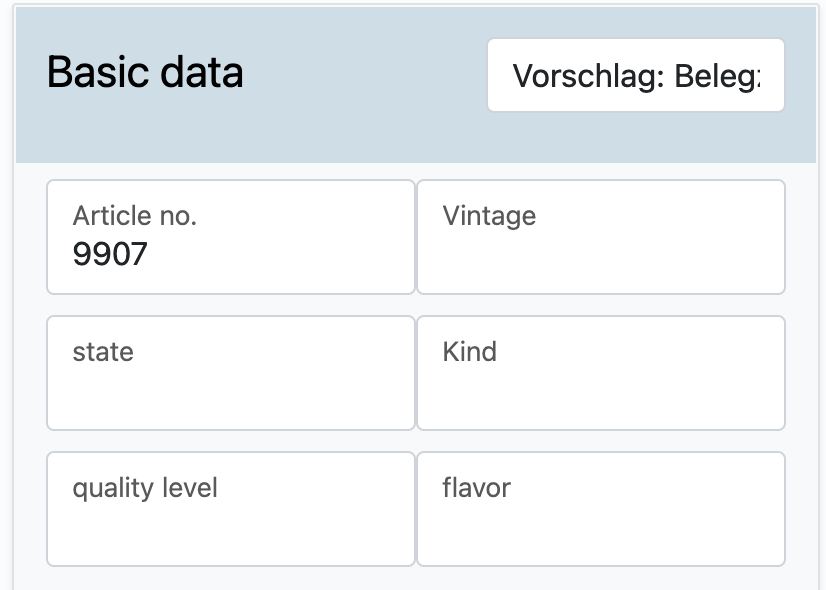
Task: Click empty area below flavor label
Action: (600, 534)
